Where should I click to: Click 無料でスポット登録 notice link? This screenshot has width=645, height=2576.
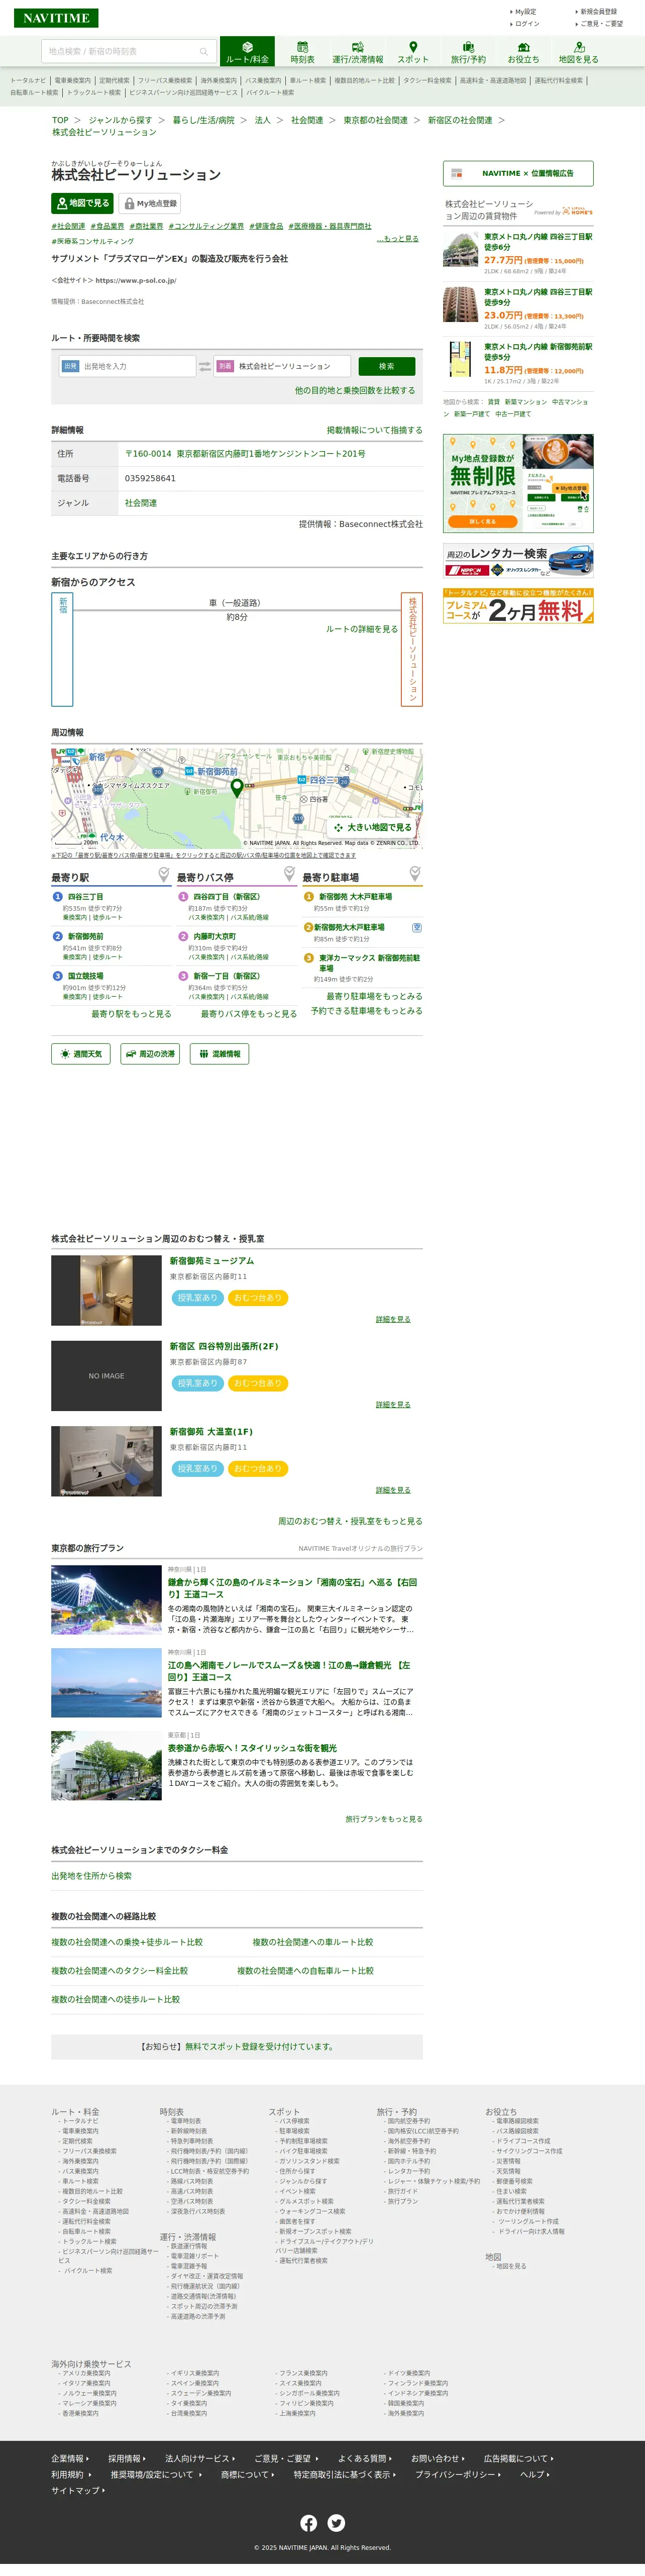pos(259,2047)
